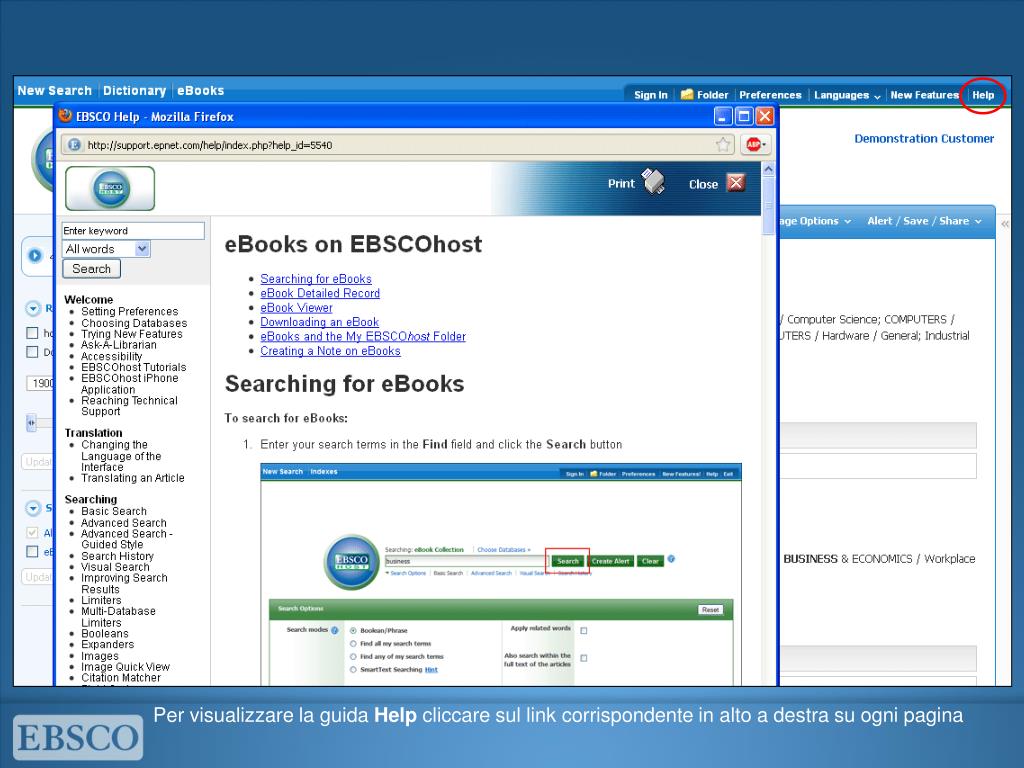Image resolution: width=1024 pixels, height=768 pixels.
Task: Bookmark page with the star icon
Action: pos(723,144)
